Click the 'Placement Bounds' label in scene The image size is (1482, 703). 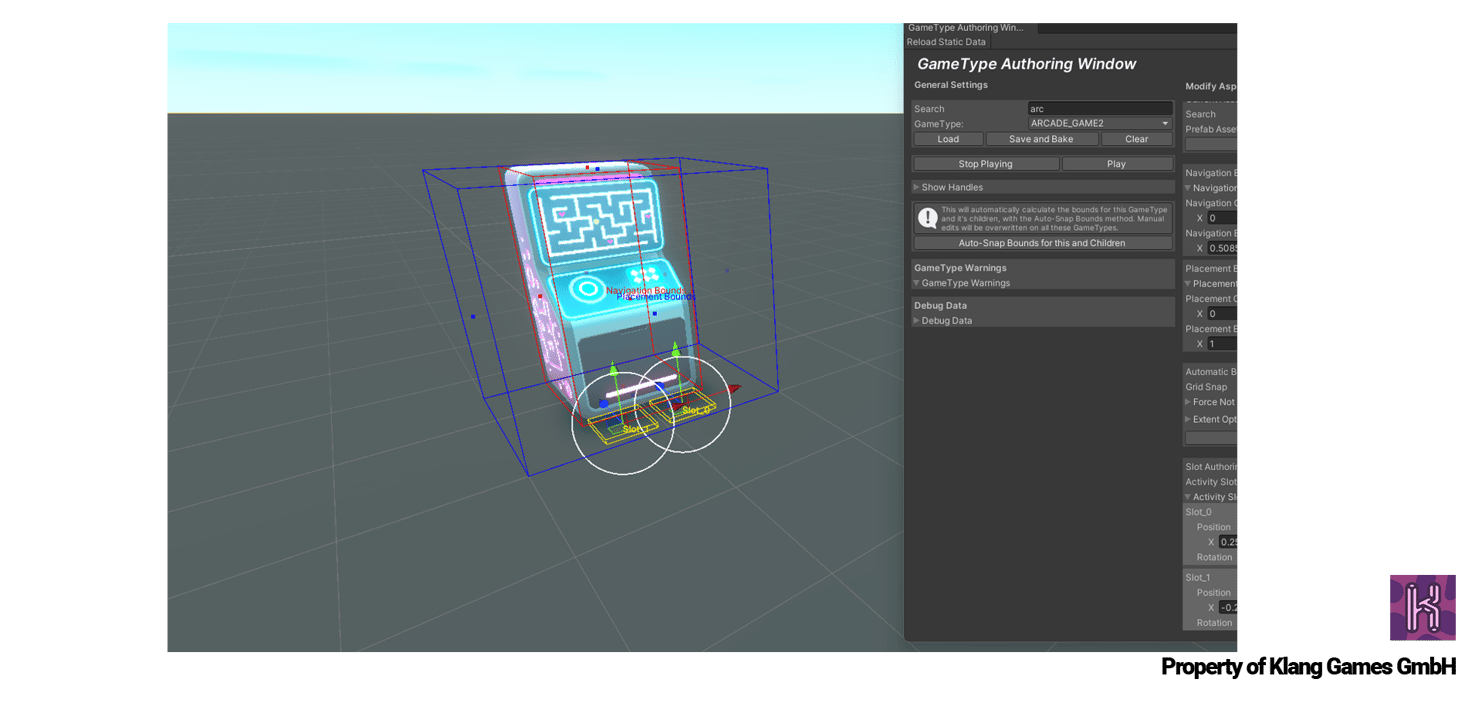tap(655, 297)
